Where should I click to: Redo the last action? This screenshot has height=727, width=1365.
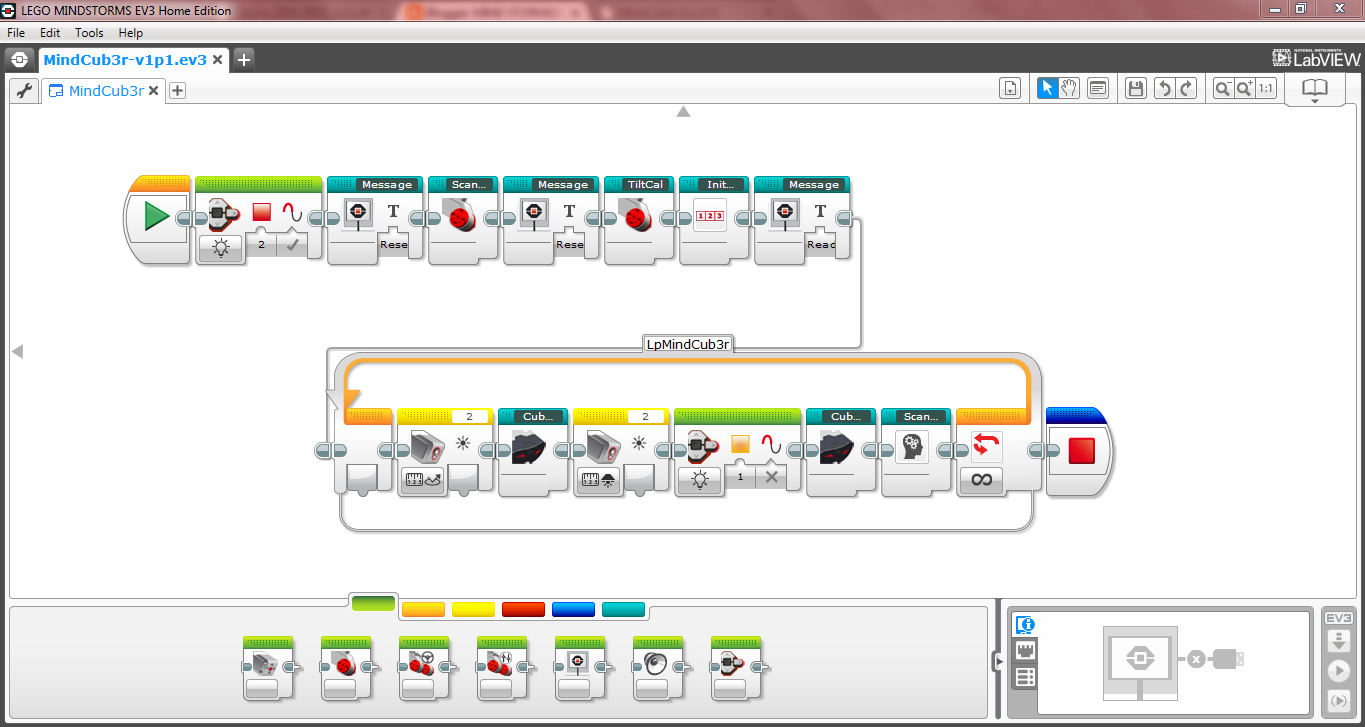1187,89
